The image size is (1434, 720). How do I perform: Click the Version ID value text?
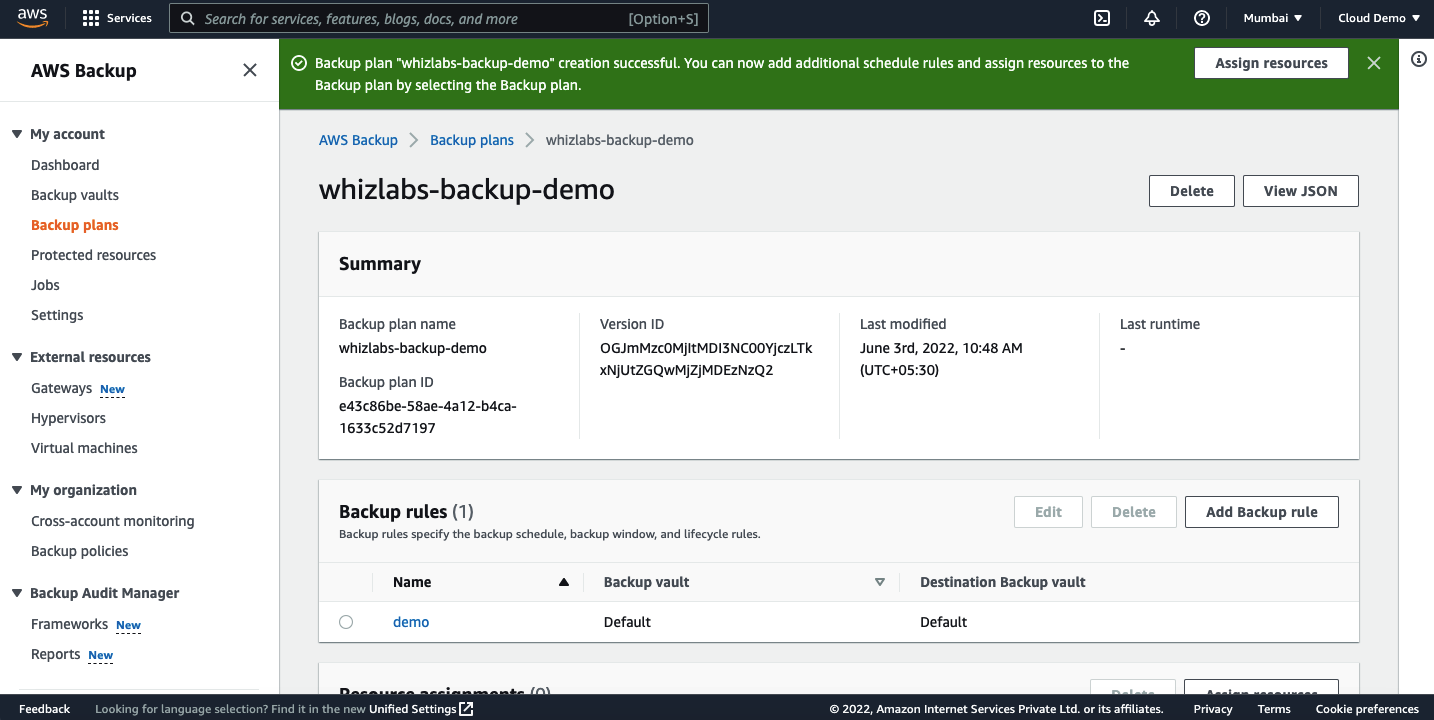tap(706, 359)
